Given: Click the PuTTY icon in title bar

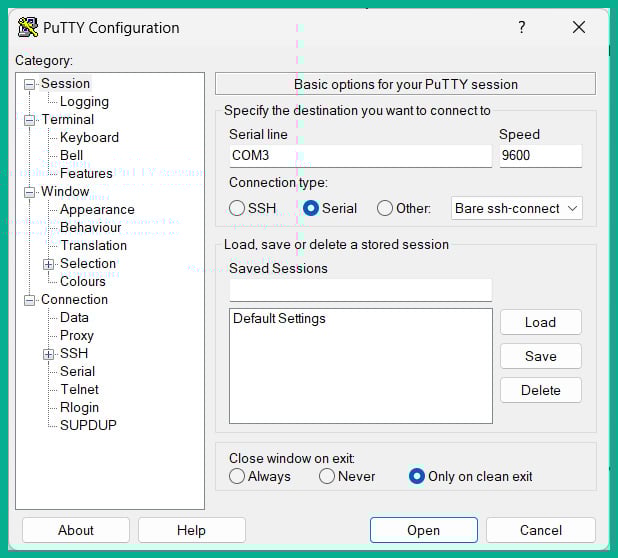Looking at the screenshot, I should click(28, 27).
